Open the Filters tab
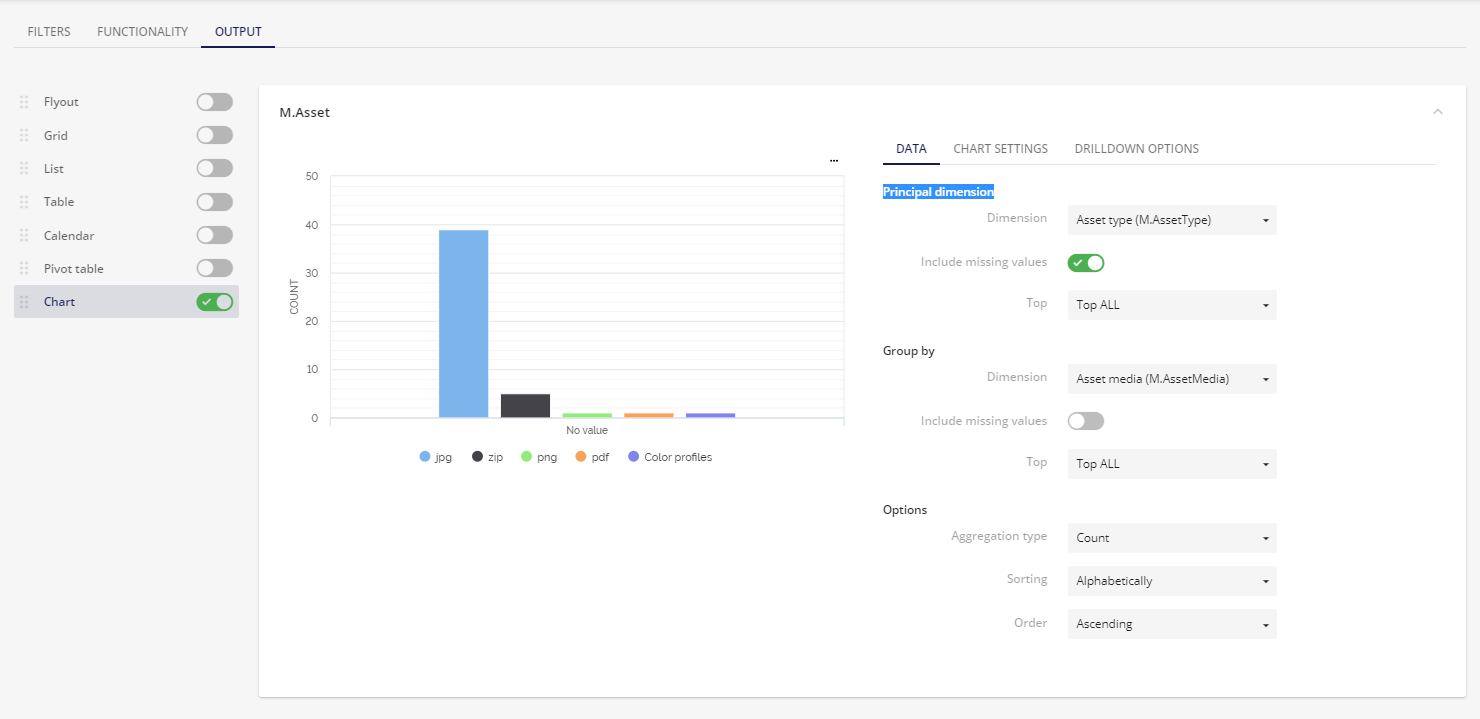 [49, 32]
